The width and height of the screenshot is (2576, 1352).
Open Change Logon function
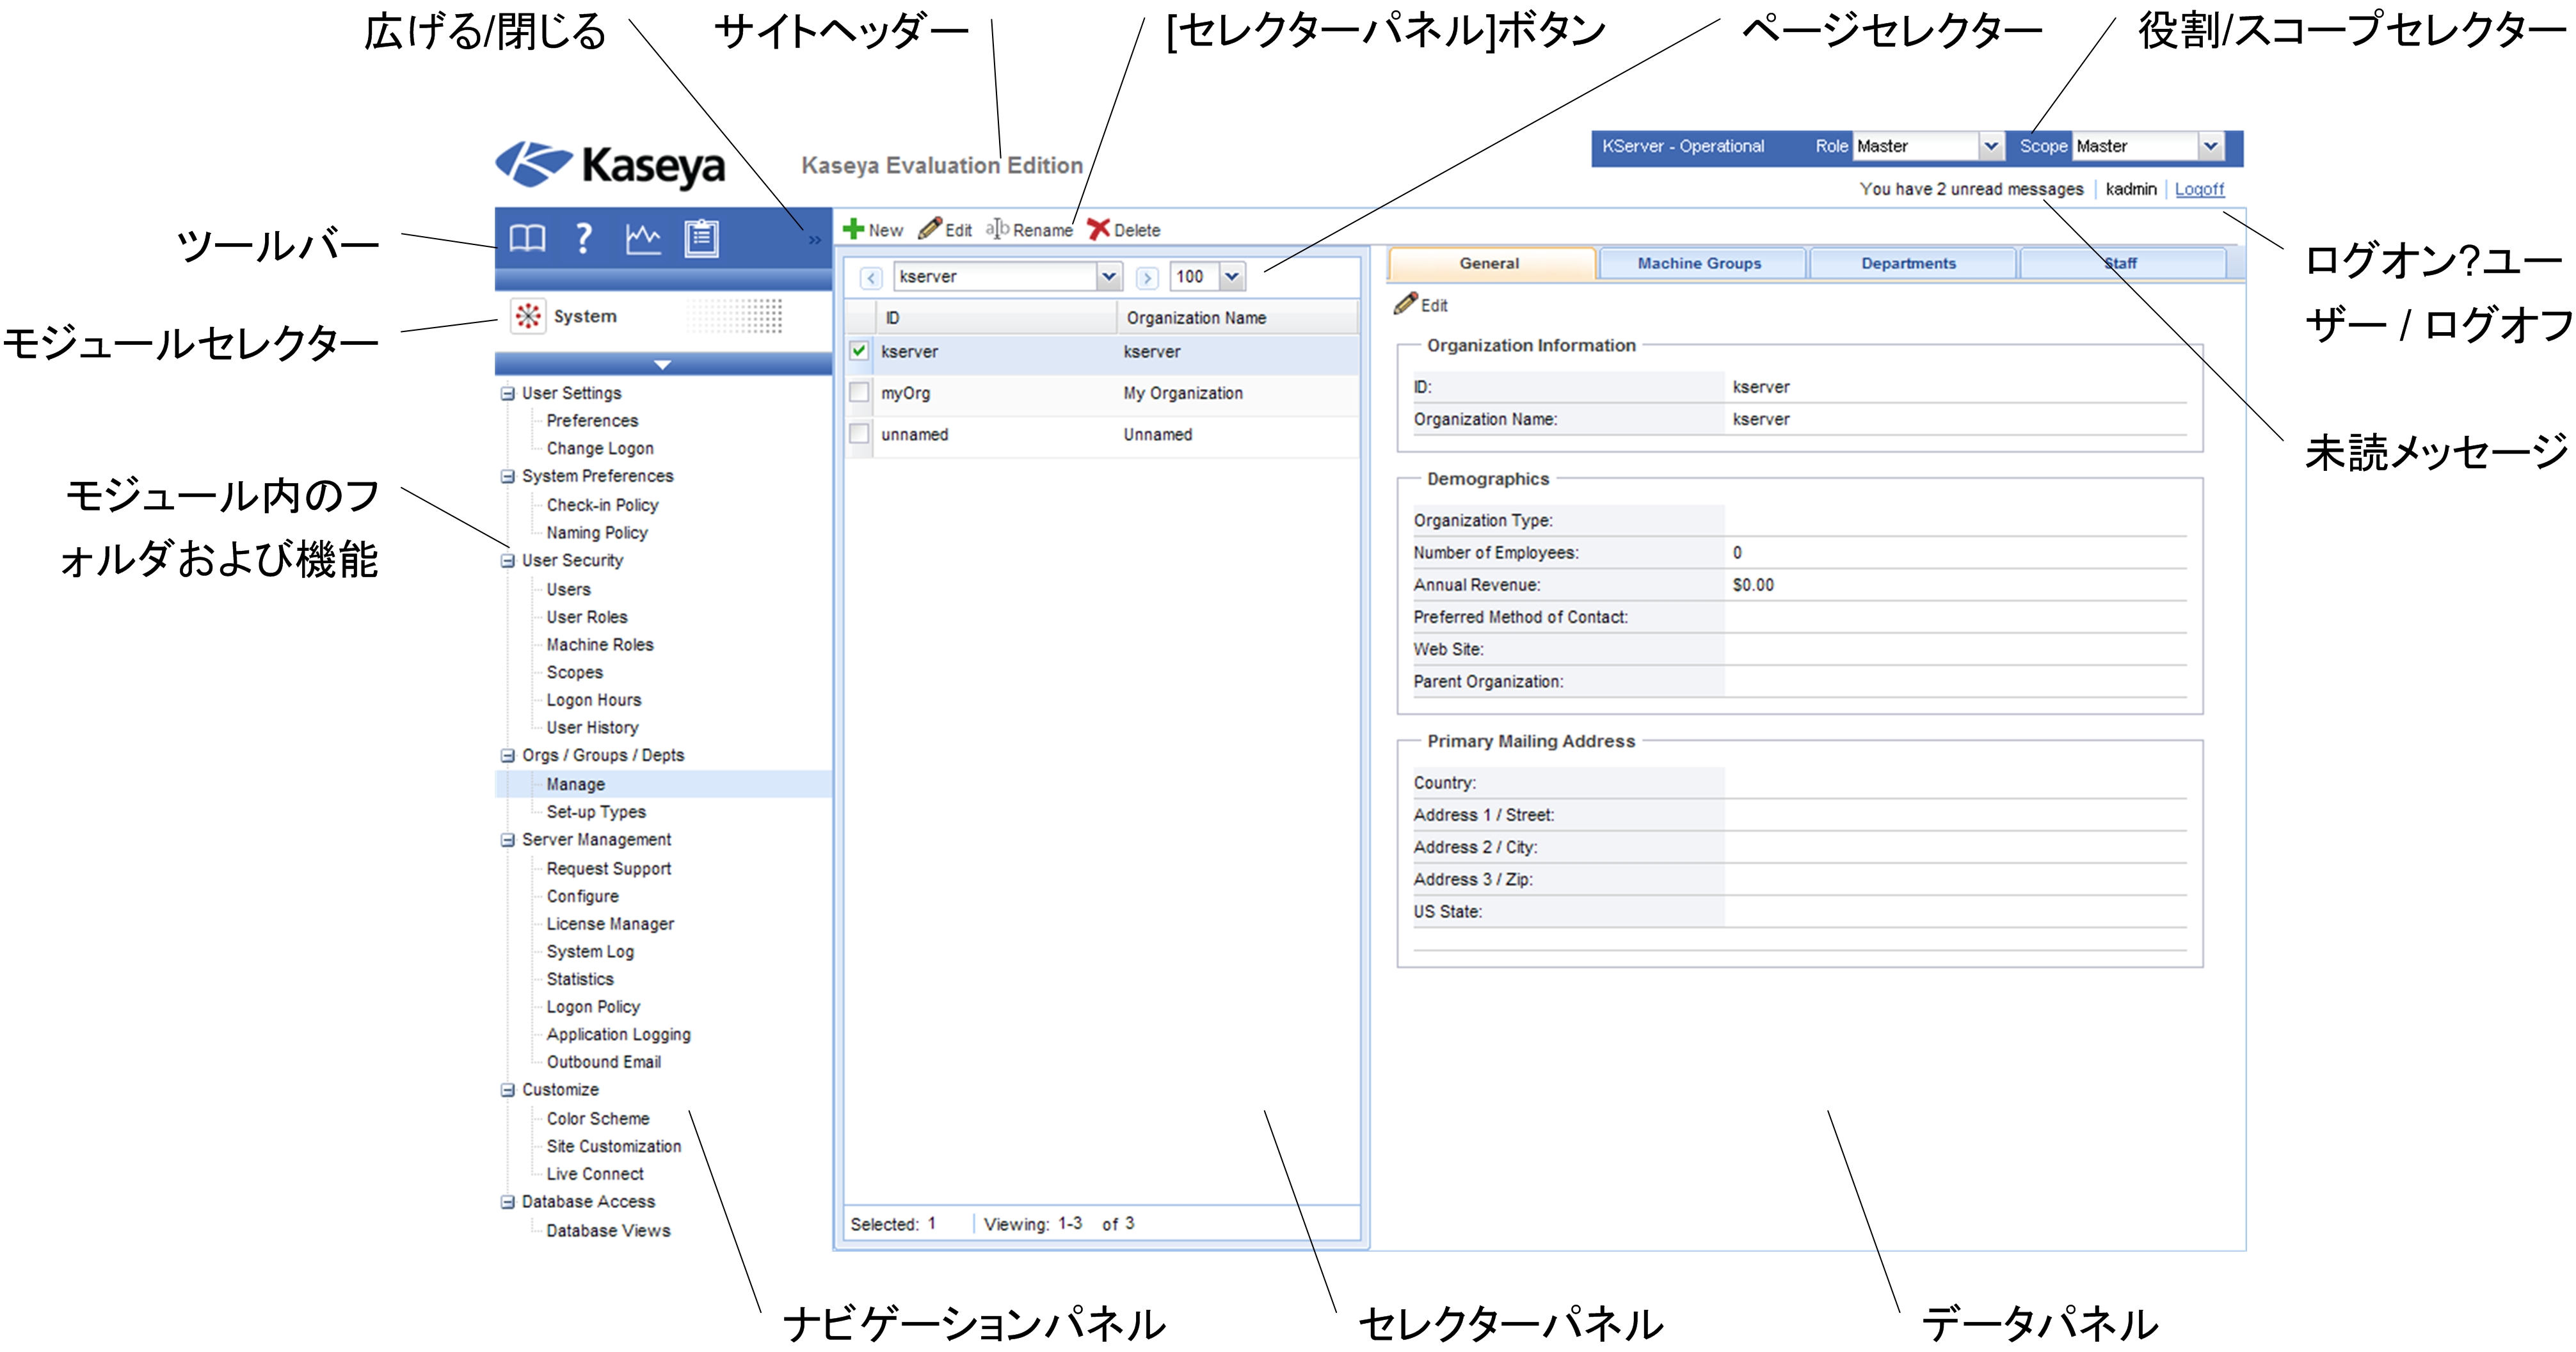pyautogui.click(x=600, y=448)
